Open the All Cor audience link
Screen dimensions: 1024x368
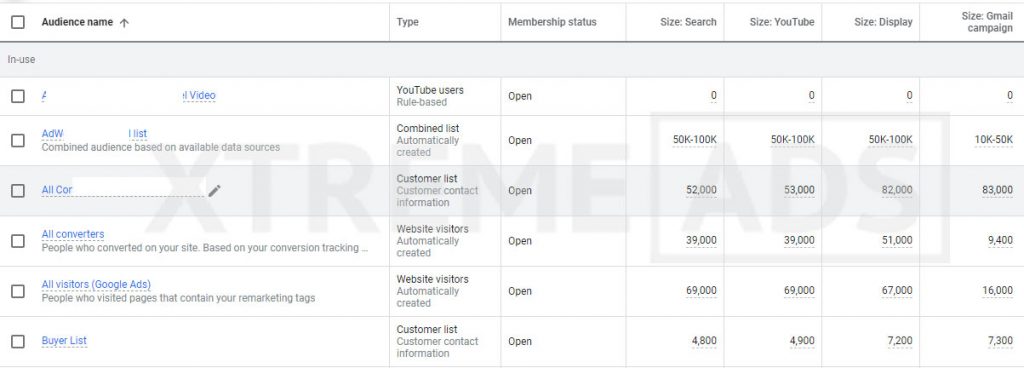[57, 190]
